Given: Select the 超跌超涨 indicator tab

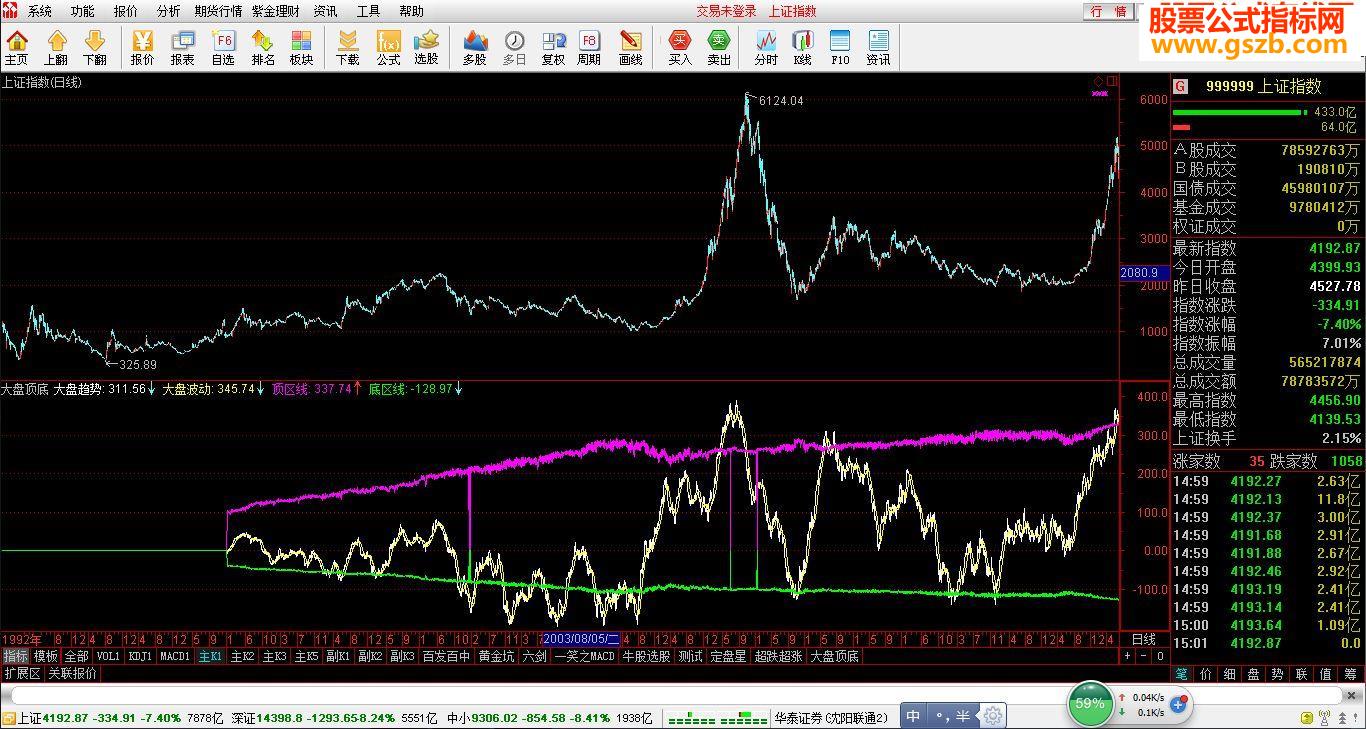Looking at the screenshot, I should pyautogui.click(x=779, y=657).
